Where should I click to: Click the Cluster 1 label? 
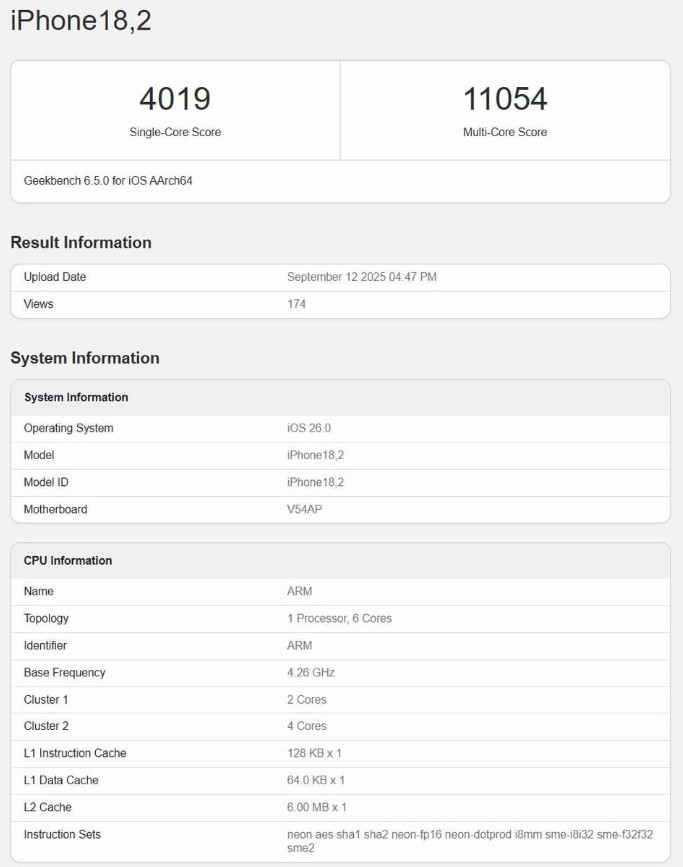(x=46, y=699)
